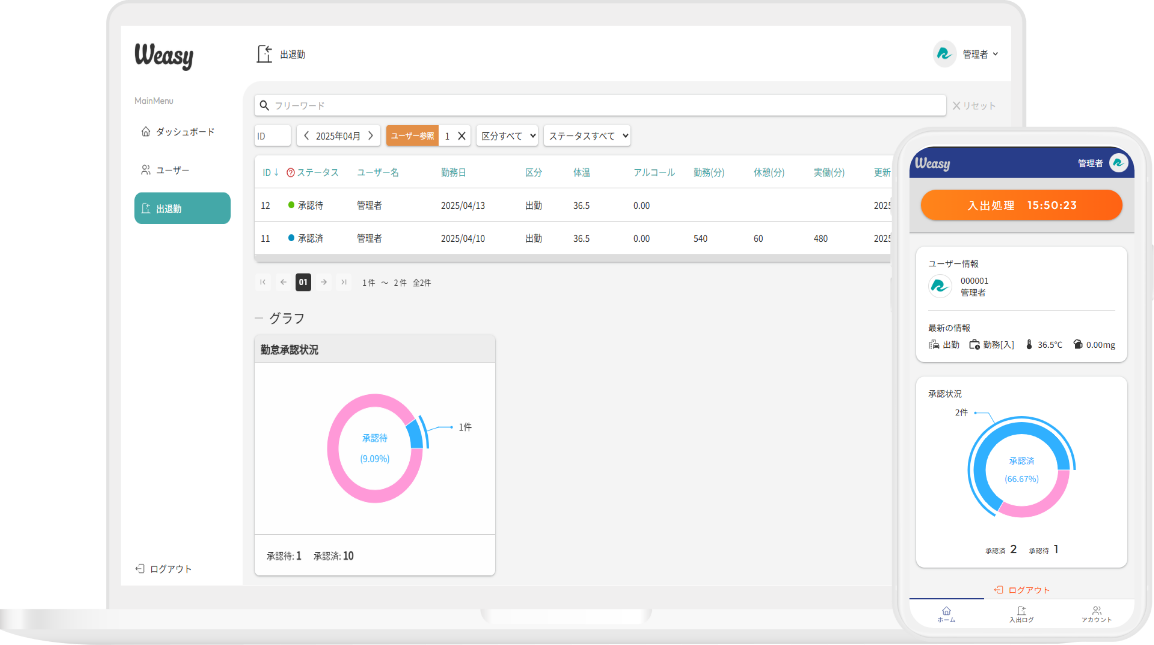
Task: Go to previous month before 2025年04月
Action: point(306,135)
